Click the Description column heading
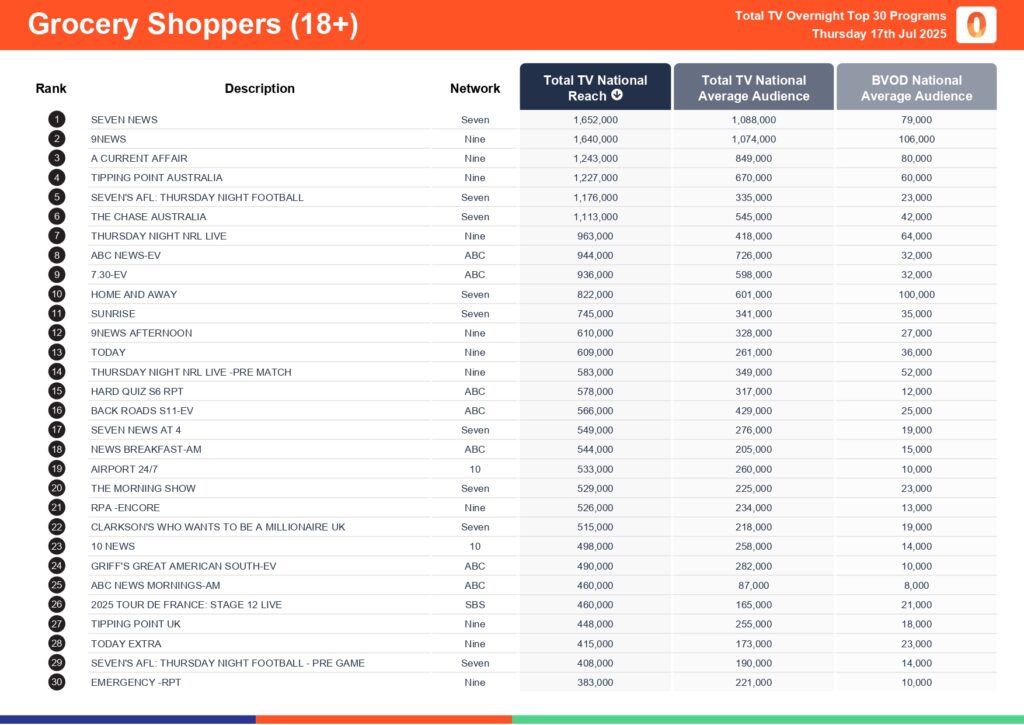1024x725 pixels. [x=260, y=88]
